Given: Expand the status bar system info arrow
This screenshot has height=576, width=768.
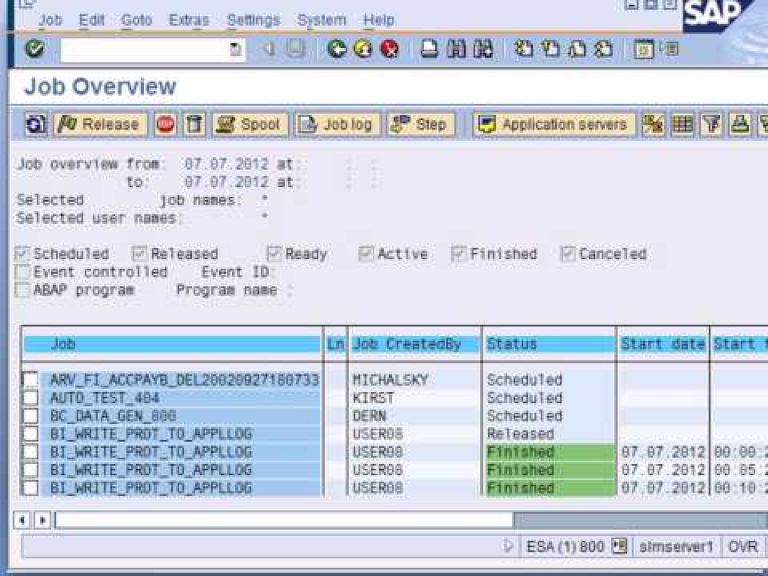Looking at the screenshot, I should (x=509, y=546).
